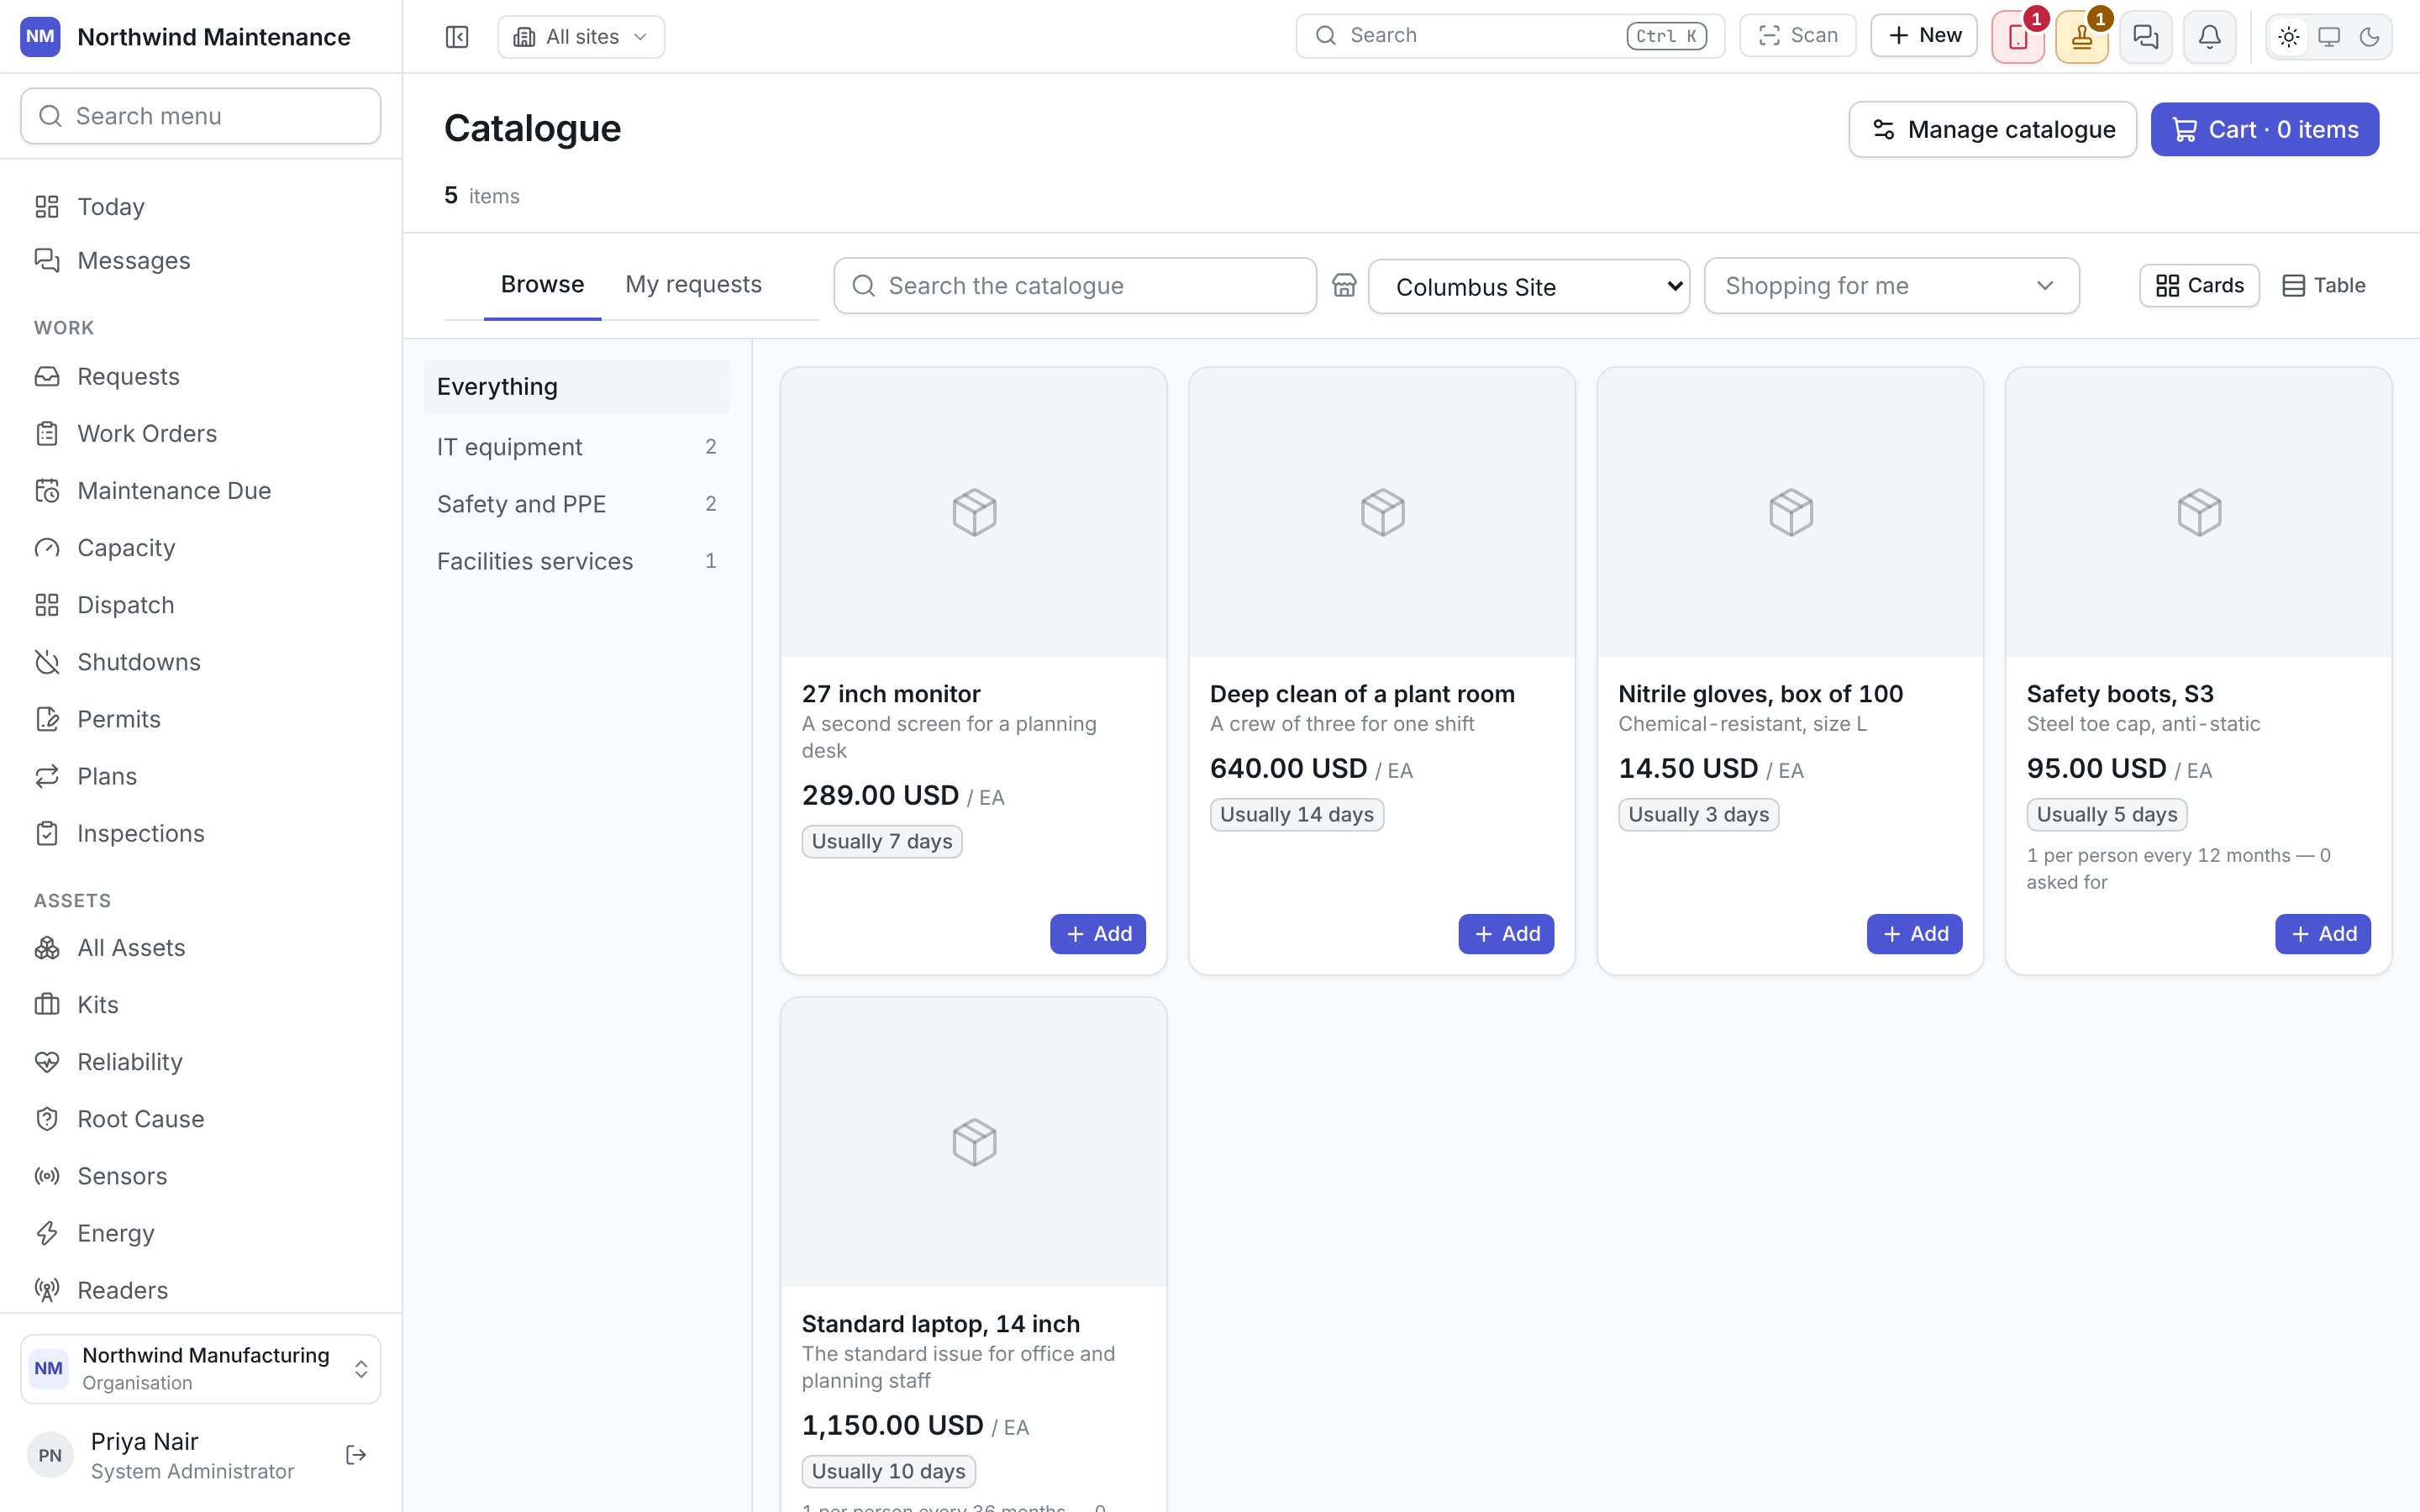
Task: Open Reliability in the sidebar
Action: click(x=201, y=1062)
